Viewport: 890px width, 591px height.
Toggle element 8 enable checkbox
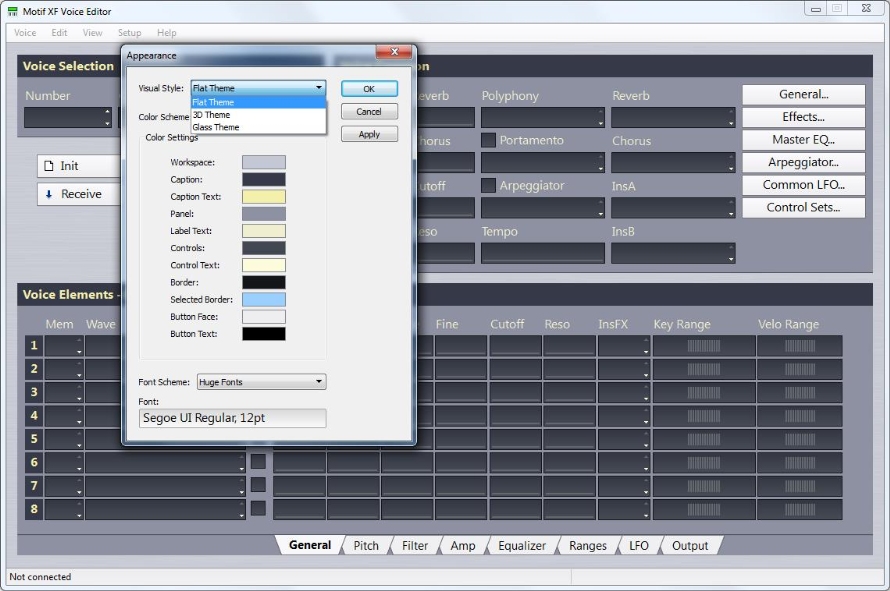pos(258,508)
